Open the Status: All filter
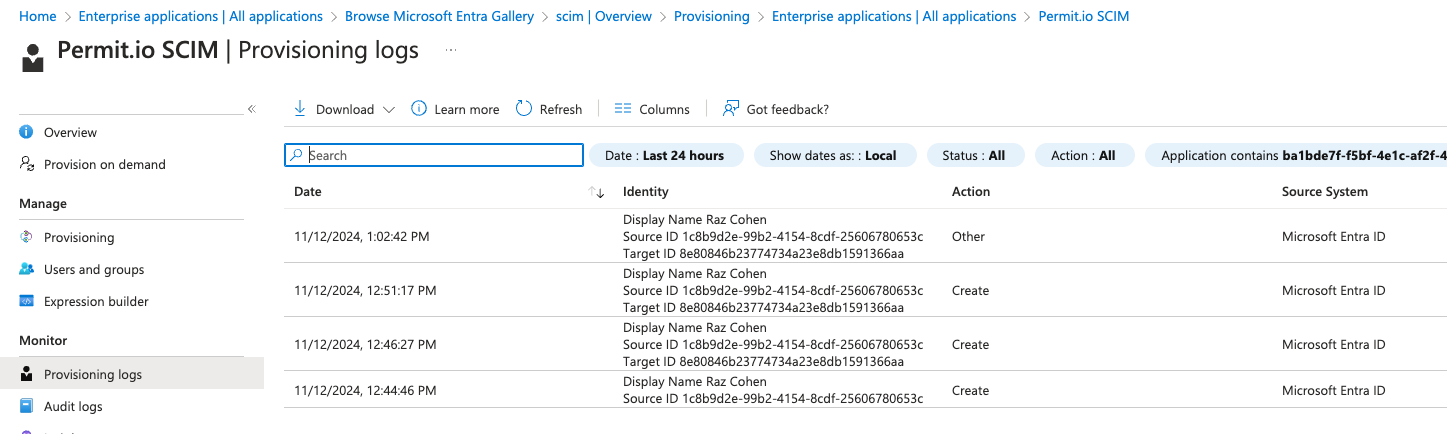 click(x=975, y=156)
